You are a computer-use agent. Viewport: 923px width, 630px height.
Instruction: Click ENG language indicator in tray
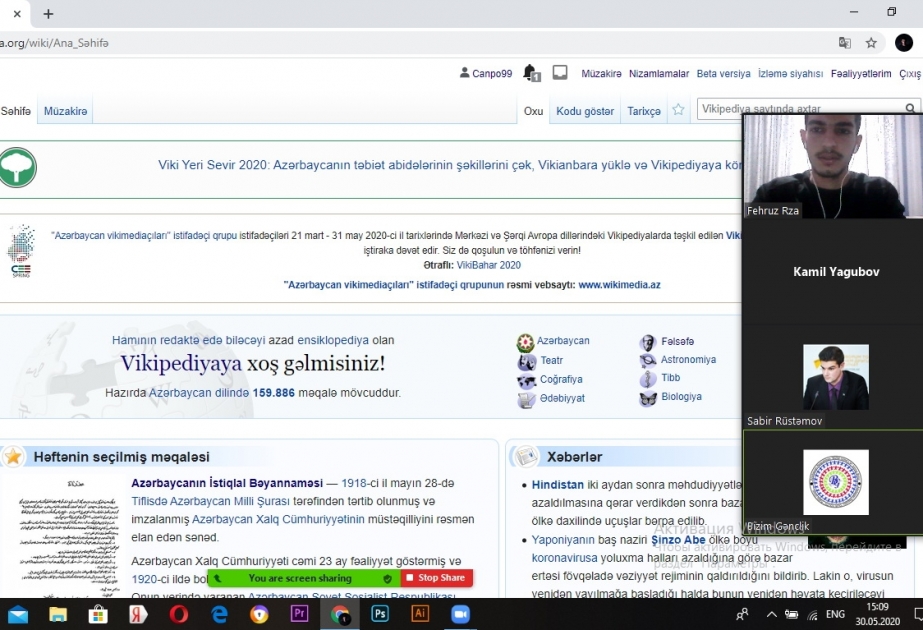(x=835, y=615)
